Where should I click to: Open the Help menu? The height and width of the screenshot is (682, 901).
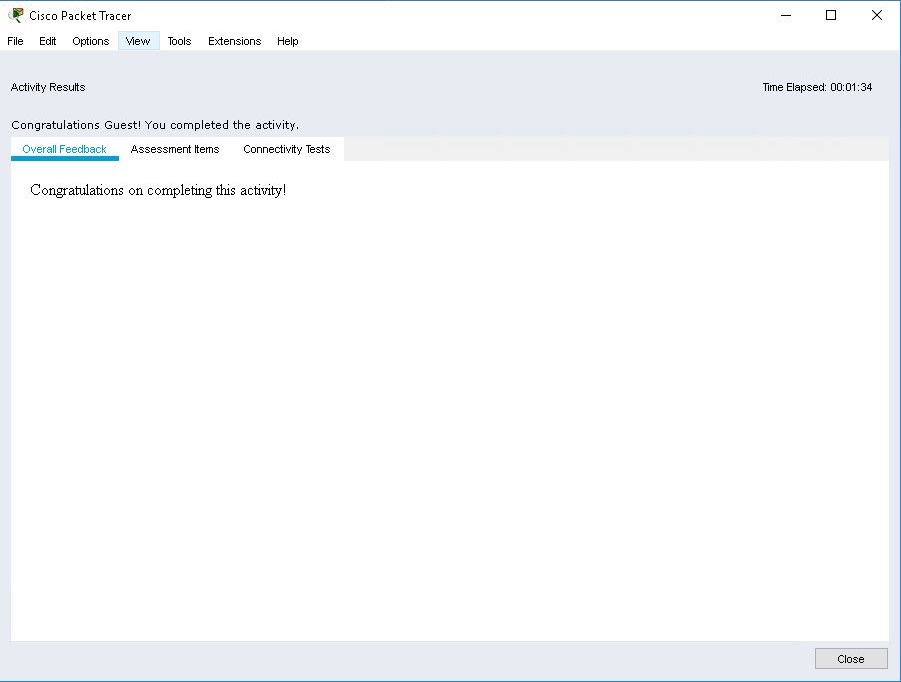[x=287, y=41]
